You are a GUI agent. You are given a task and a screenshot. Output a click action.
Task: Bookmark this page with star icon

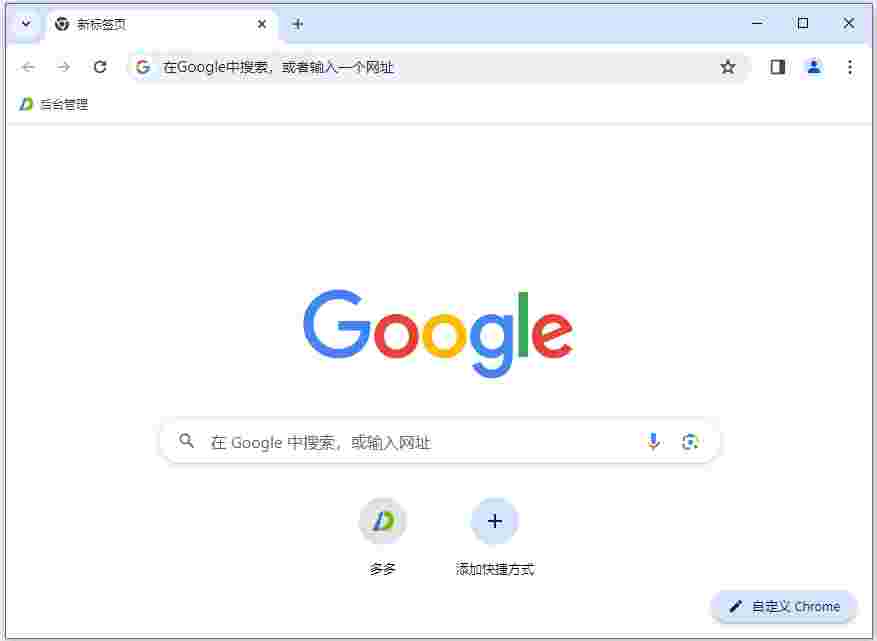tap(728, 67)
